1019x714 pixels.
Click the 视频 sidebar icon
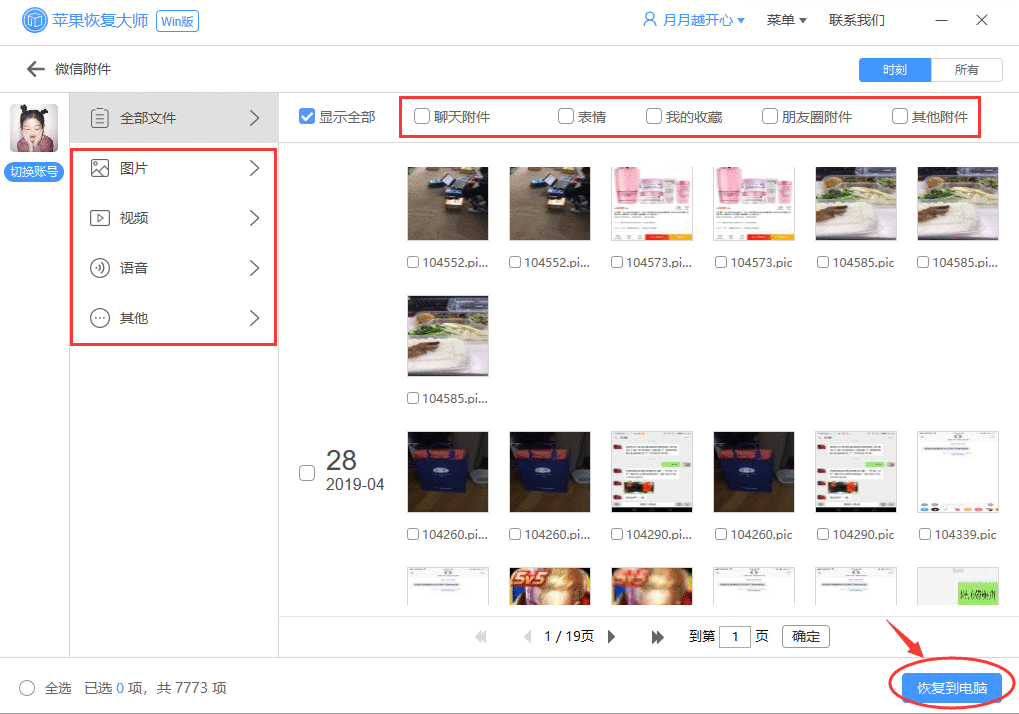99,217
